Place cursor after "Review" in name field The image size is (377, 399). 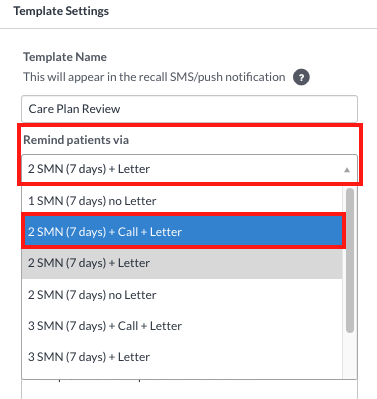pyautogui.click(x=121, y=109)
